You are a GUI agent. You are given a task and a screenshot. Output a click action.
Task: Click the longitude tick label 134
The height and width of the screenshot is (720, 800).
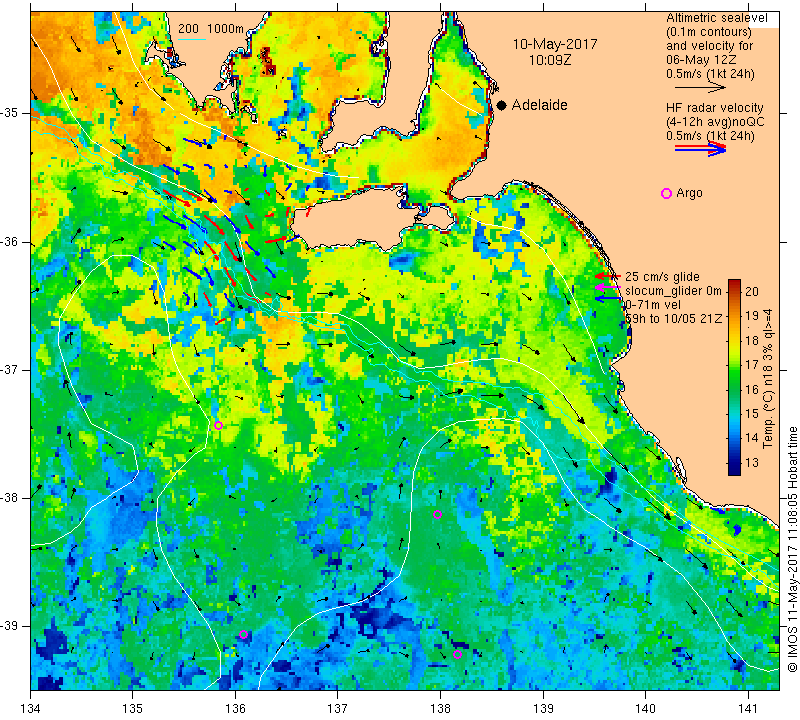pos(31,709)
